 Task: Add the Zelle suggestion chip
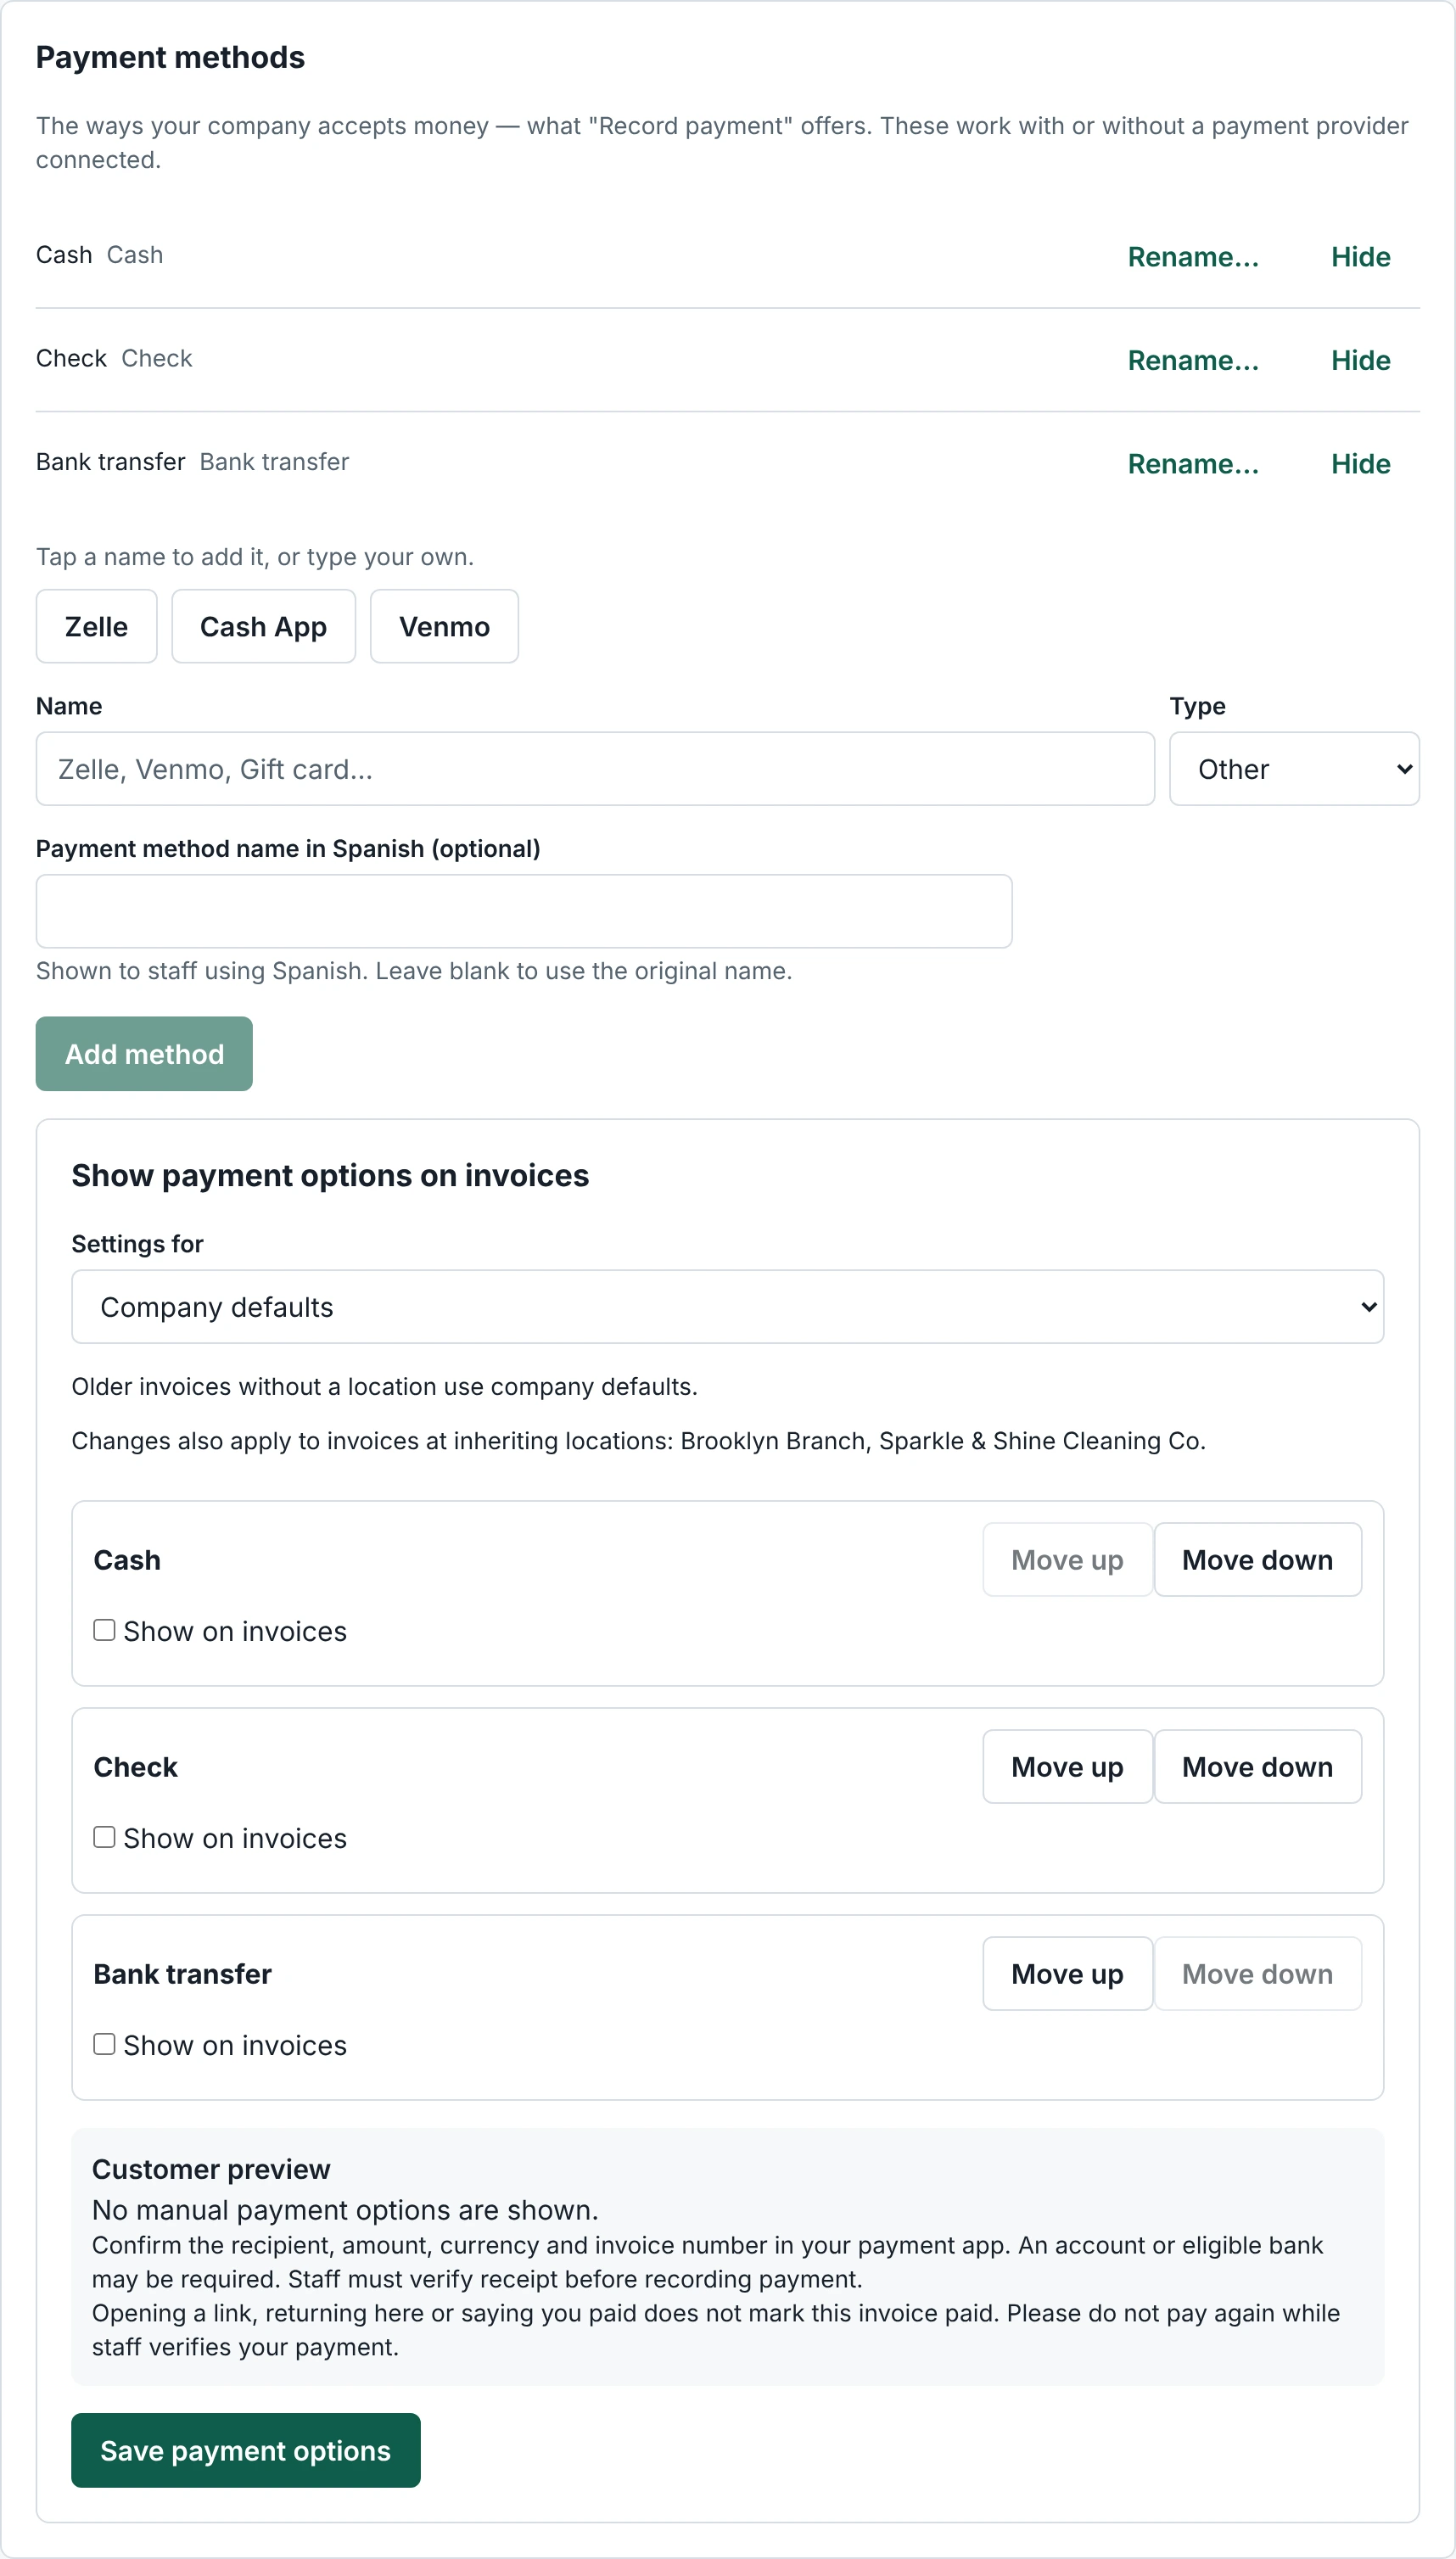point(97,626)
